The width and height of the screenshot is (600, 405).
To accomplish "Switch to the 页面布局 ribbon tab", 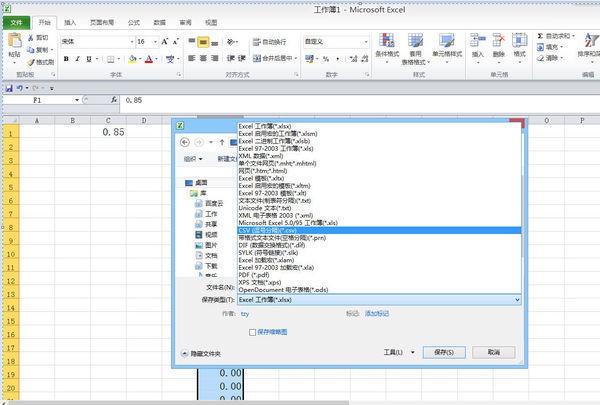I will click(102, 21).
